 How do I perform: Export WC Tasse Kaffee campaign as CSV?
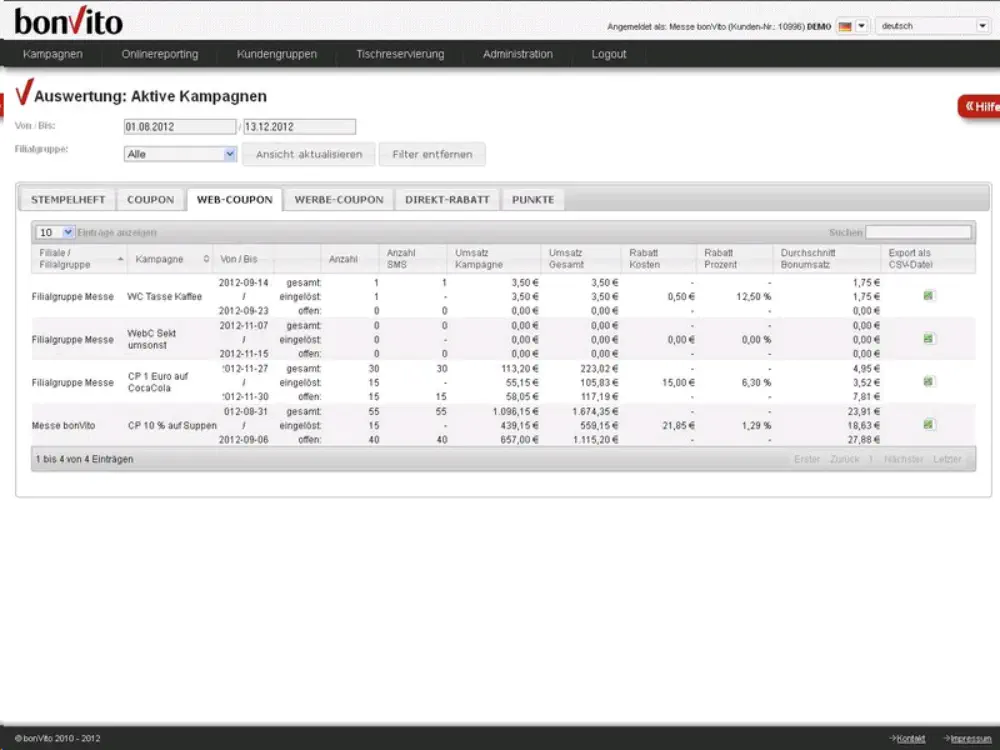tap(929, 296)
